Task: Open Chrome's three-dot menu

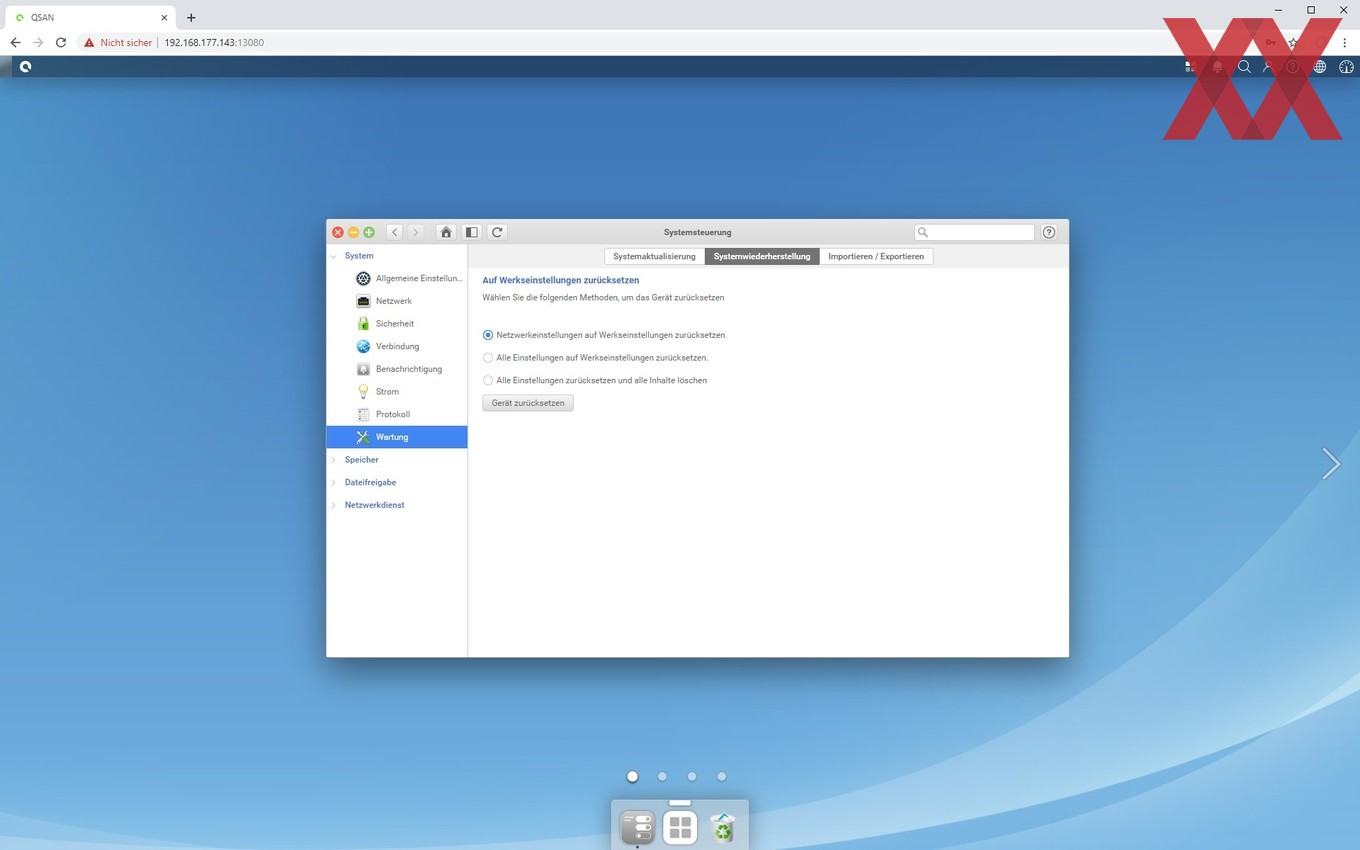Action: coord(1345,43)
